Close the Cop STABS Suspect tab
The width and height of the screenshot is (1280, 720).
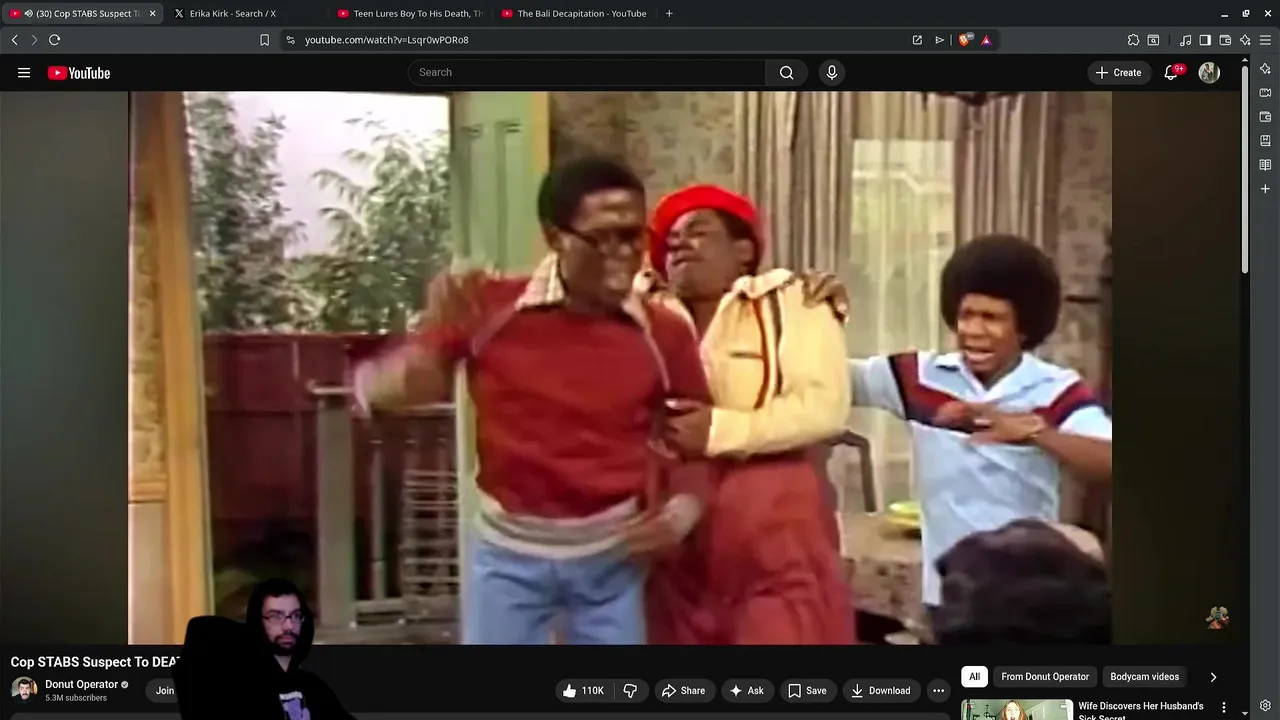[152, 14]
